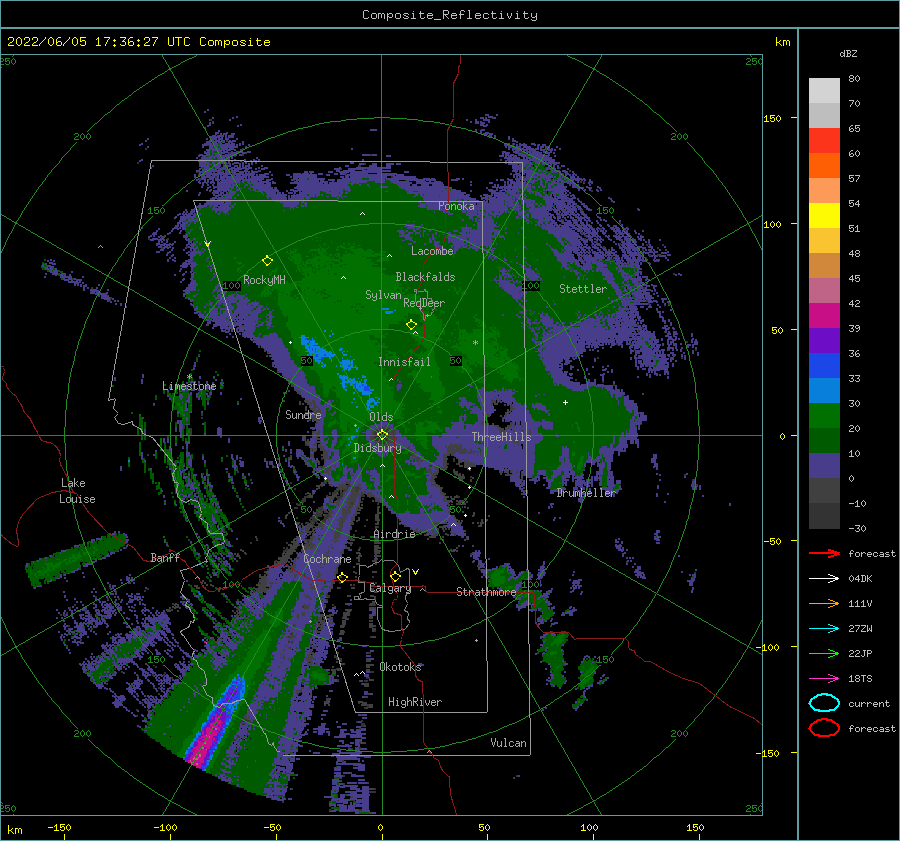Select the 39-42 dBZ magenta swatch
The width and height of the screenshot is (900, 841).
pos(824,315)
